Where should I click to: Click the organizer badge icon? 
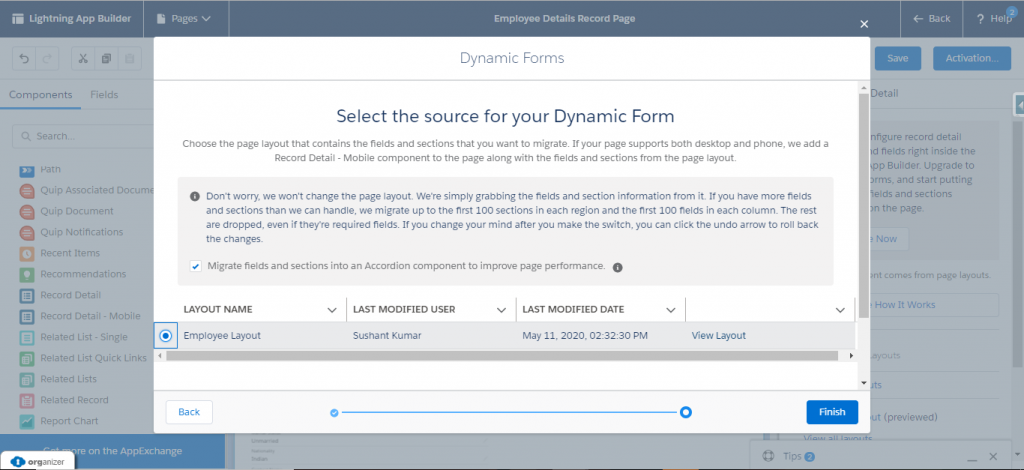pos(18,462)
